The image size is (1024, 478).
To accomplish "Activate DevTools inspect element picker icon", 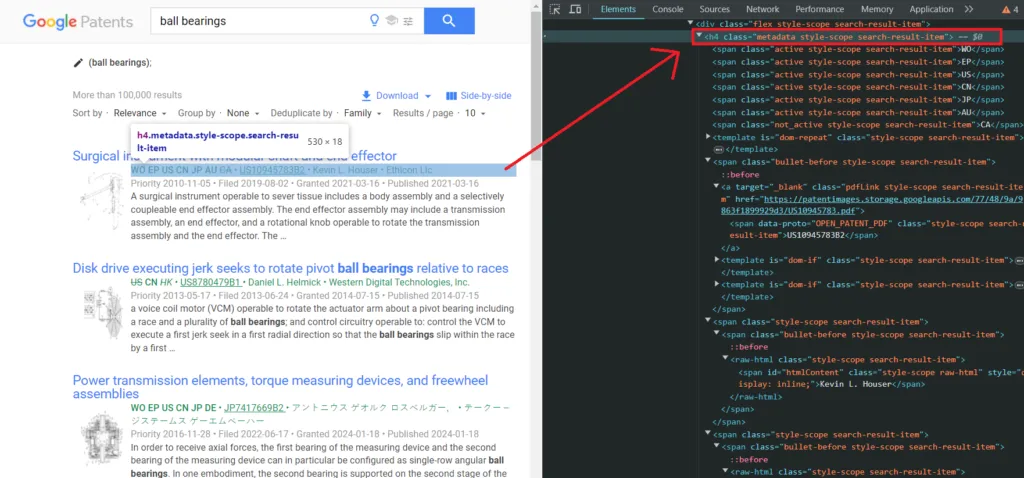I will tap(555, 9).
